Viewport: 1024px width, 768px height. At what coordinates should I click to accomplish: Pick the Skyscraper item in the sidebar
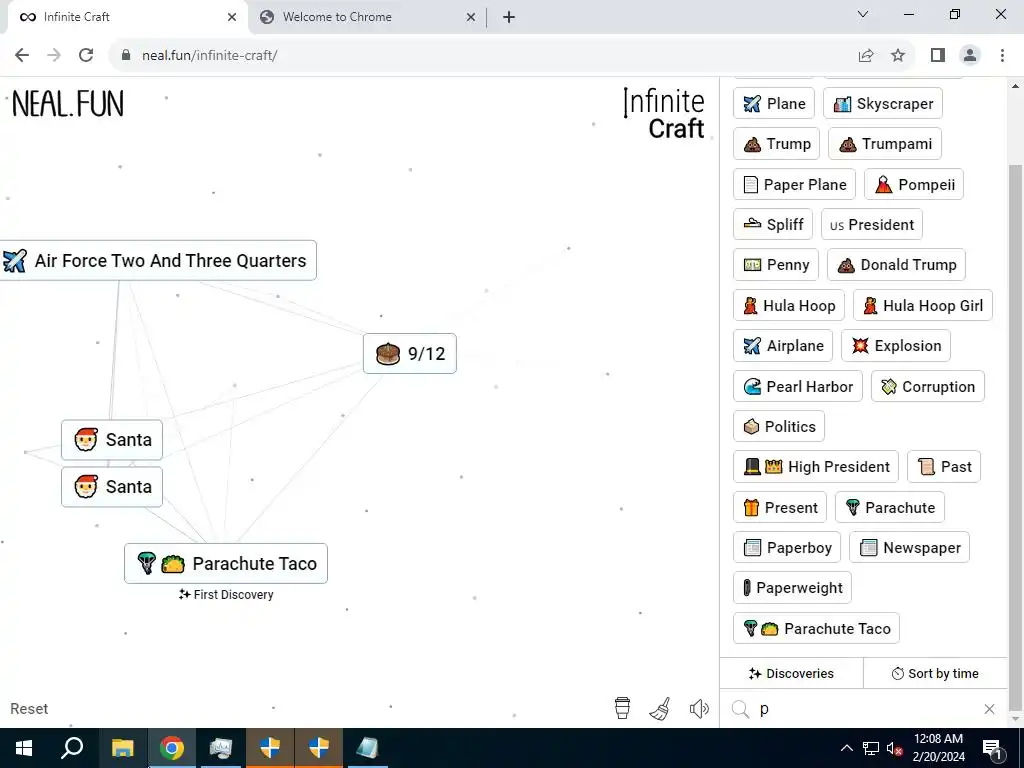pyautogui.click(x=882, y=103)
